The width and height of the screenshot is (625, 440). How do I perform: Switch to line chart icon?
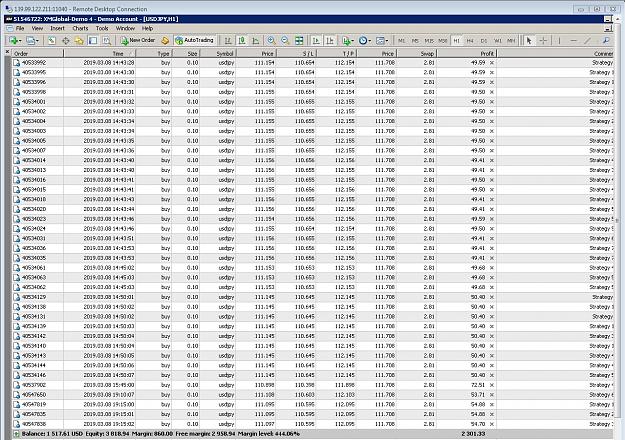coord(256,40)
